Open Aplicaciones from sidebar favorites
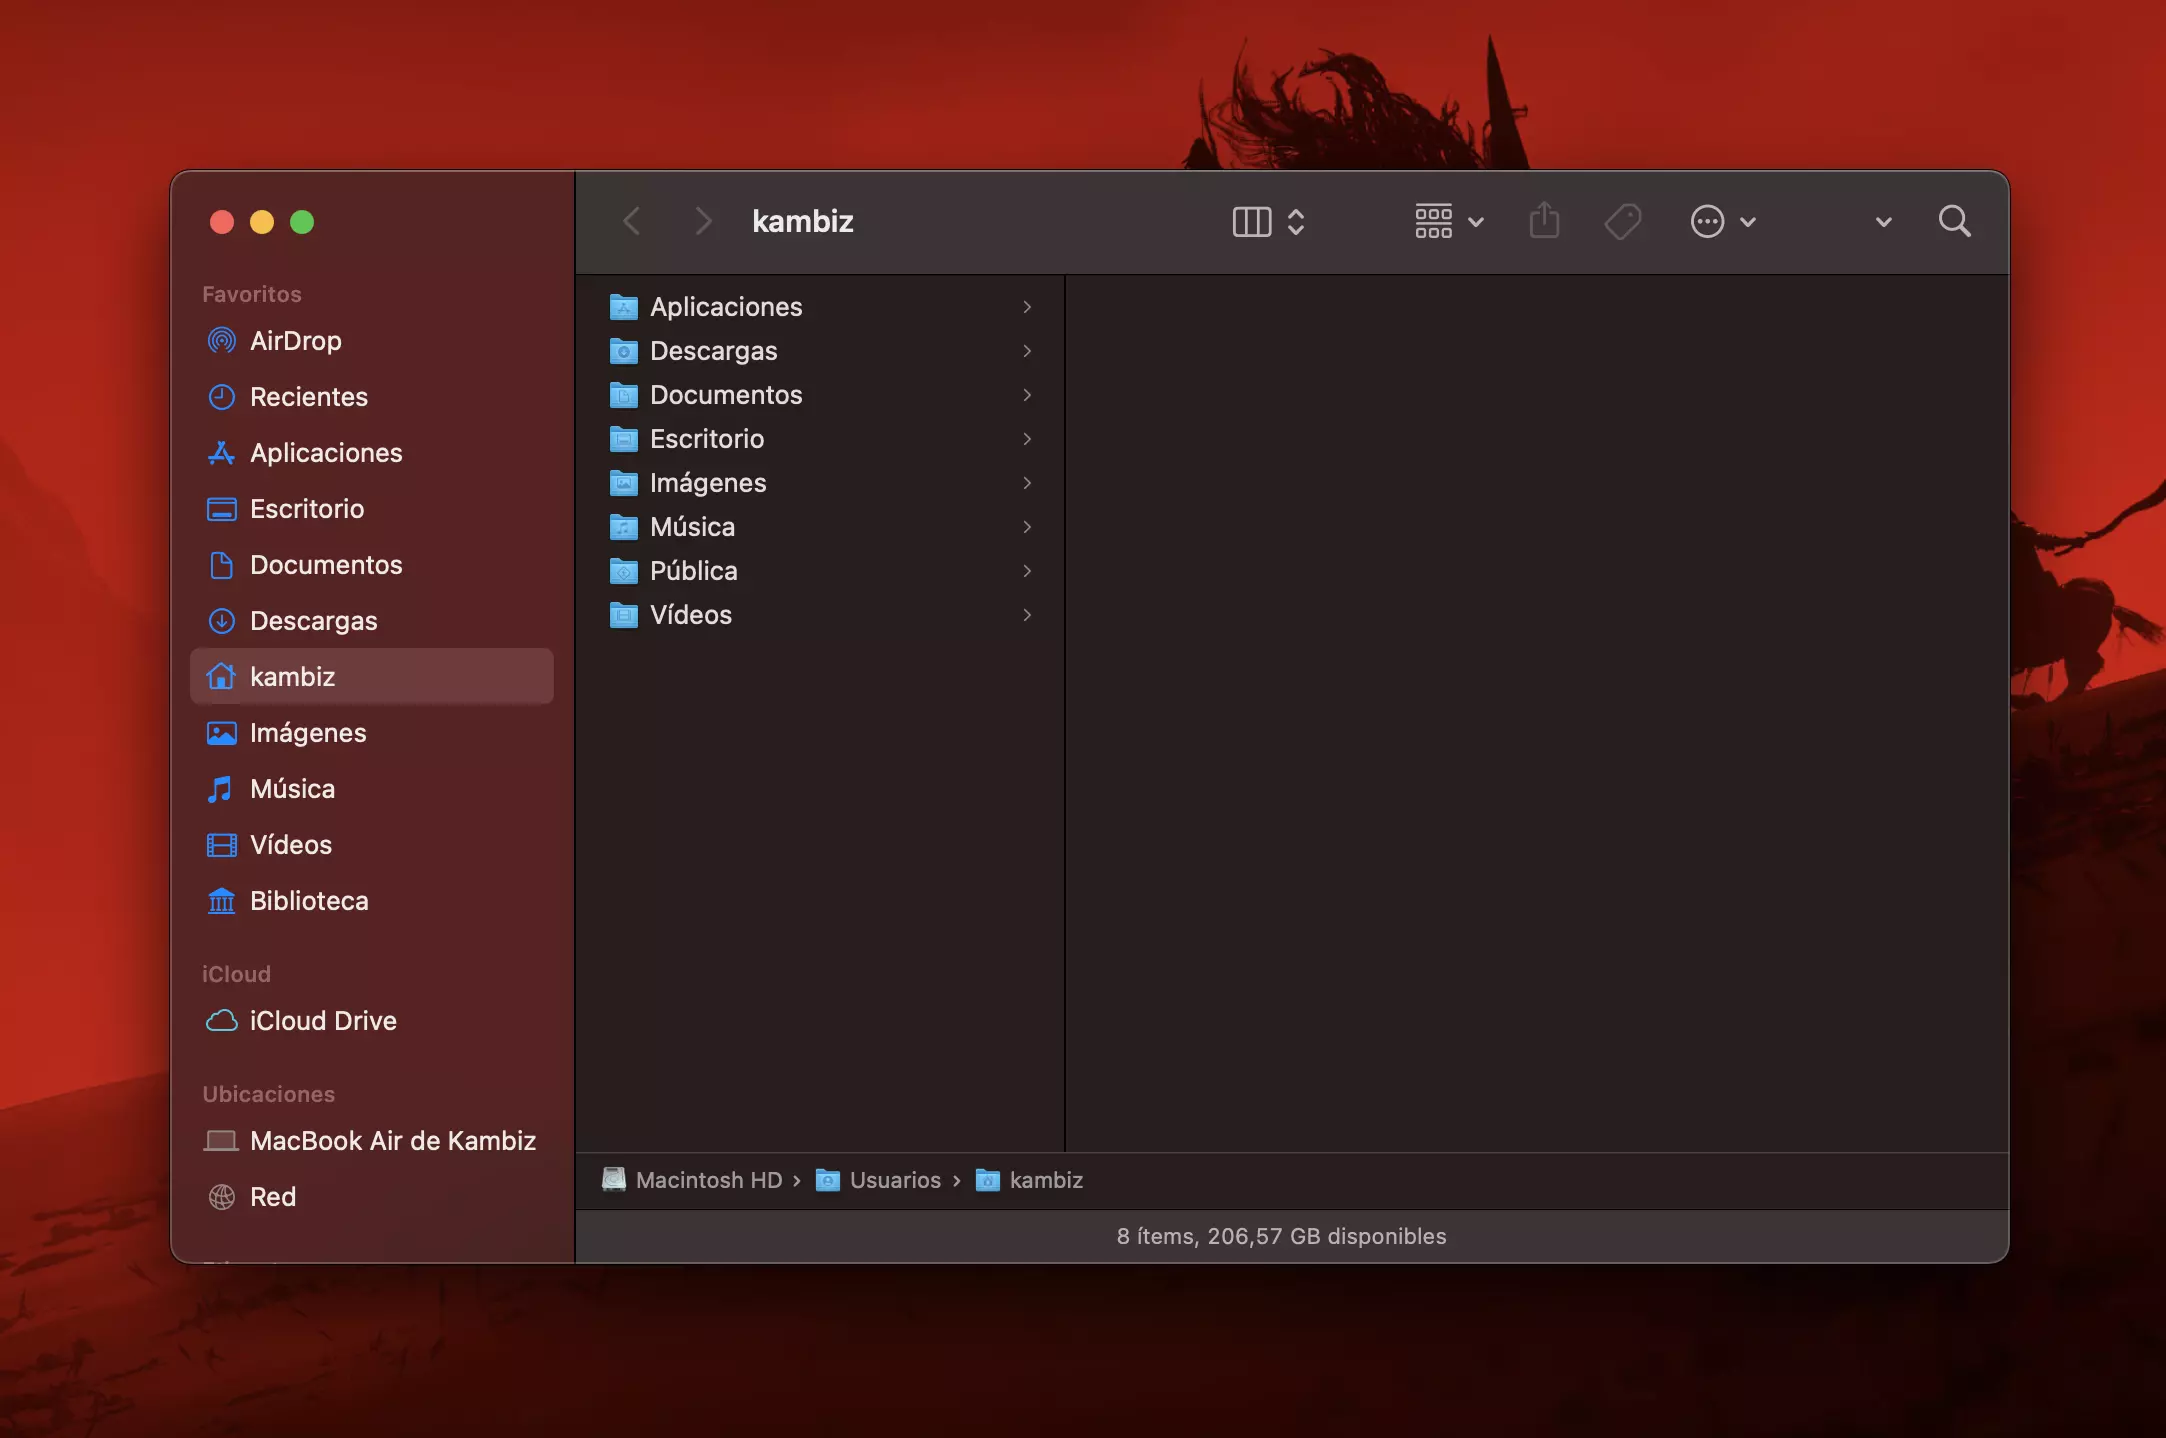 click(371, 453)
